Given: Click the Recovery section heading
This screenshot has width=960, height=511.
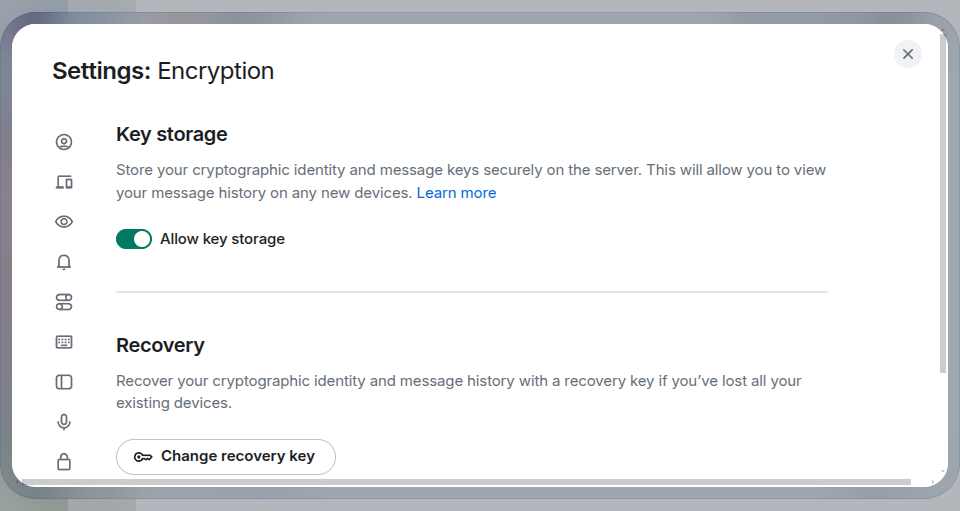Looking at the screenshot, I should [x=160, y=345].
